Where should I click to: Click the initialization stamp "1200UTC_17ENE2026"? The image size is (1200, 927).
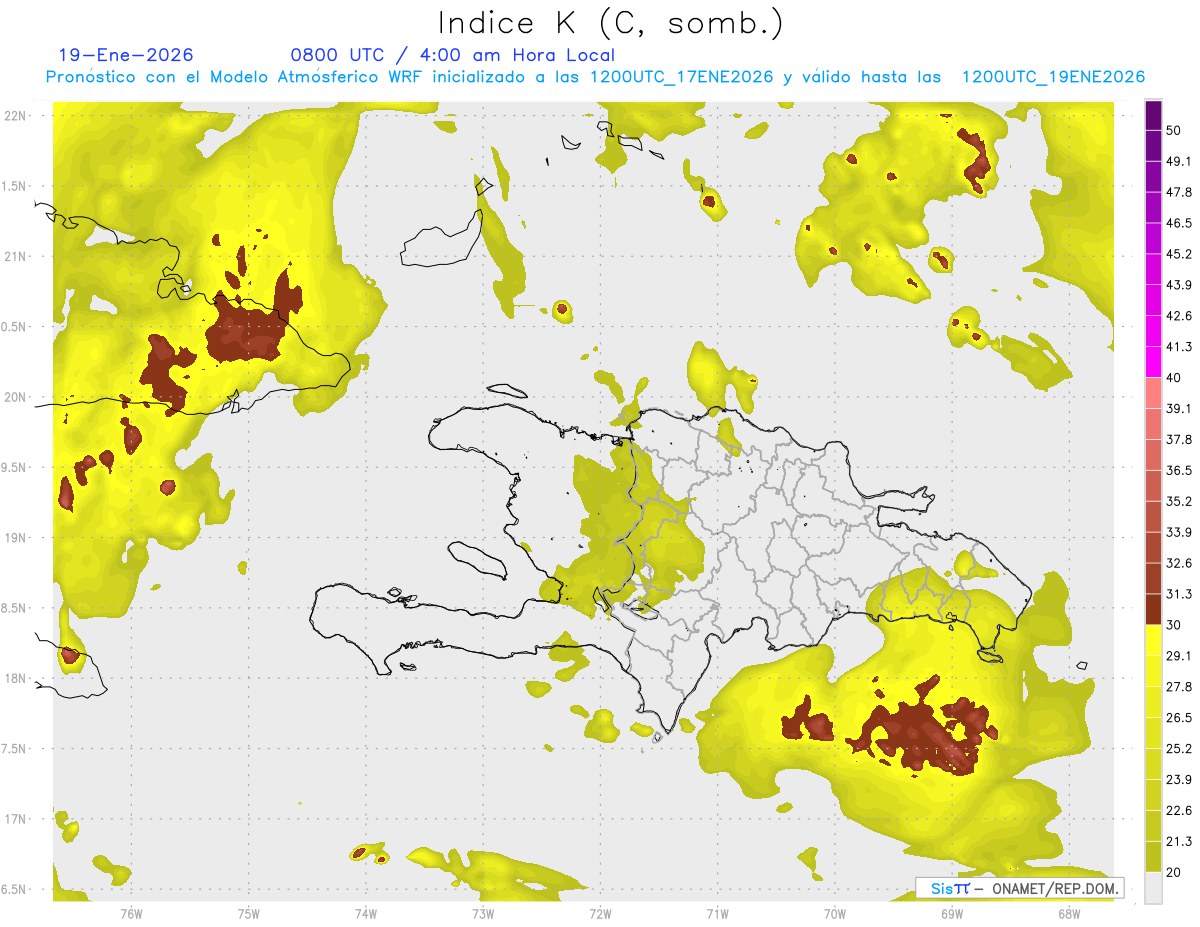682,77
